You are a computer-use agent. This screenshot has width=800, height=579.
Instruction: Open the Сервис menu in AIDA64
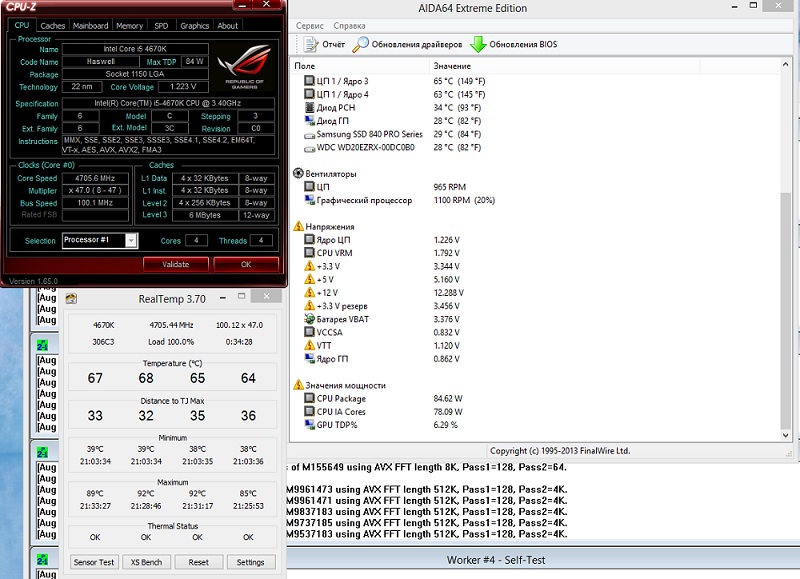pyautogui.click(x=310, y=26)
